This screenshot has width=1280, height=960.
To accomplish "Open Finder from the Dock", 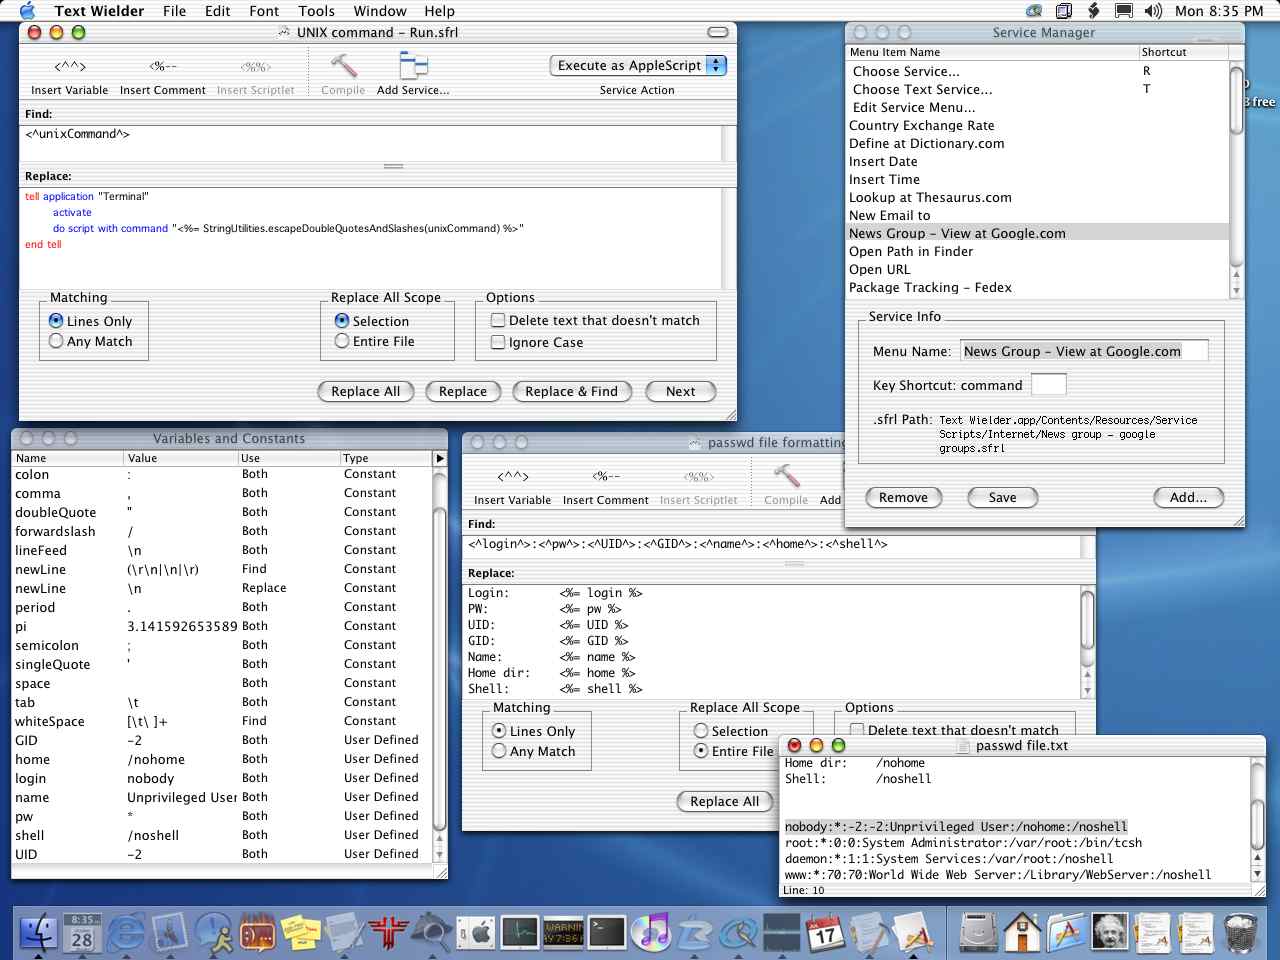I will tap(38, 934).
